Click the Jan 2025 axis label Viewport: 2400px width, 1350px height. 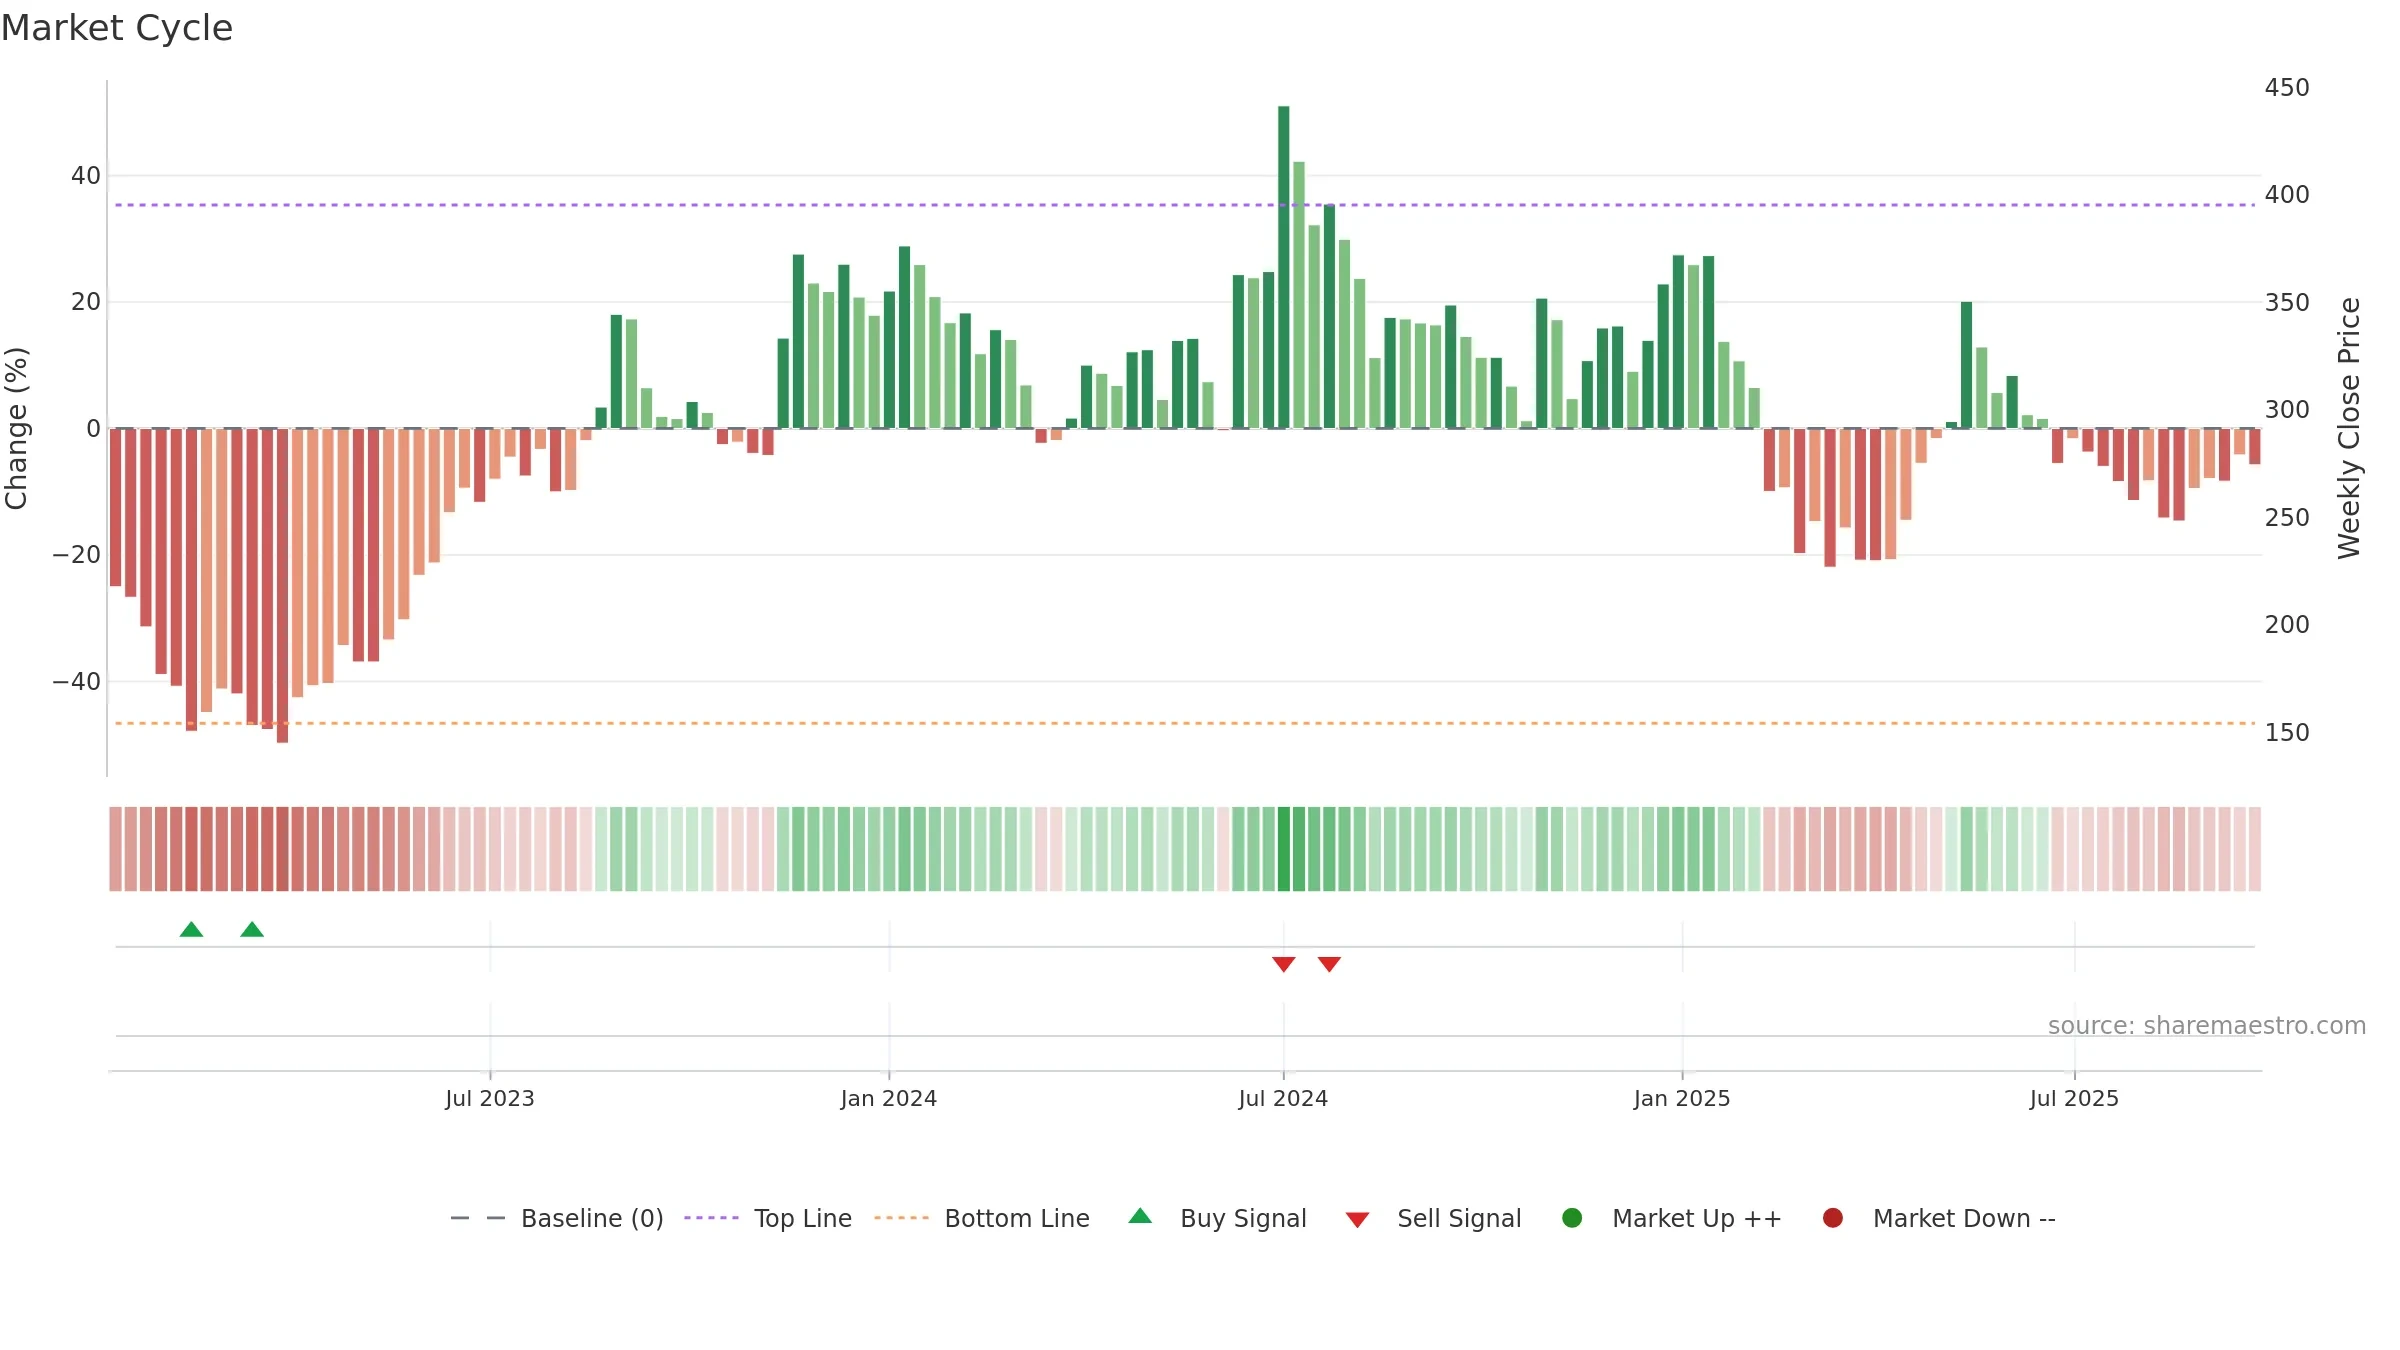click(x=1682, y=1099)
